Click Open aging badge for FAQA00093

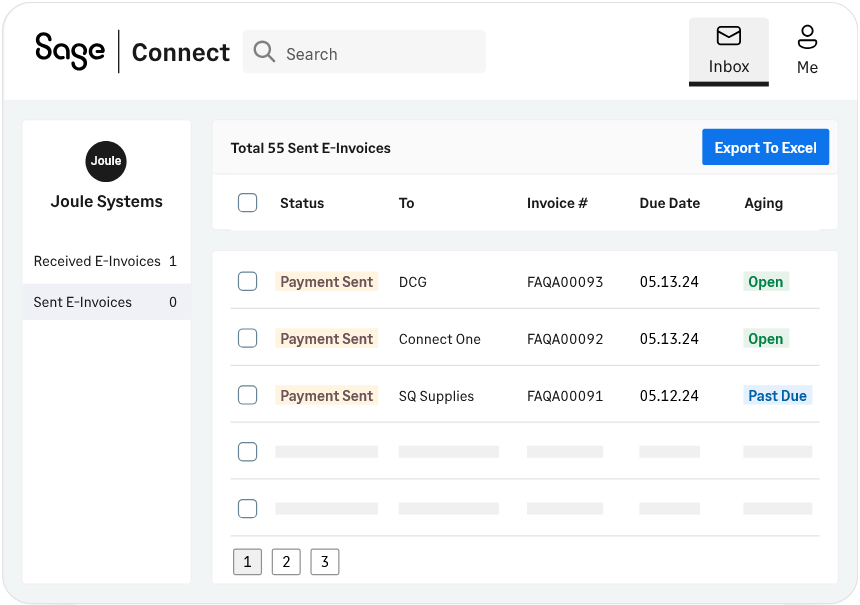[x=766, y=281]
